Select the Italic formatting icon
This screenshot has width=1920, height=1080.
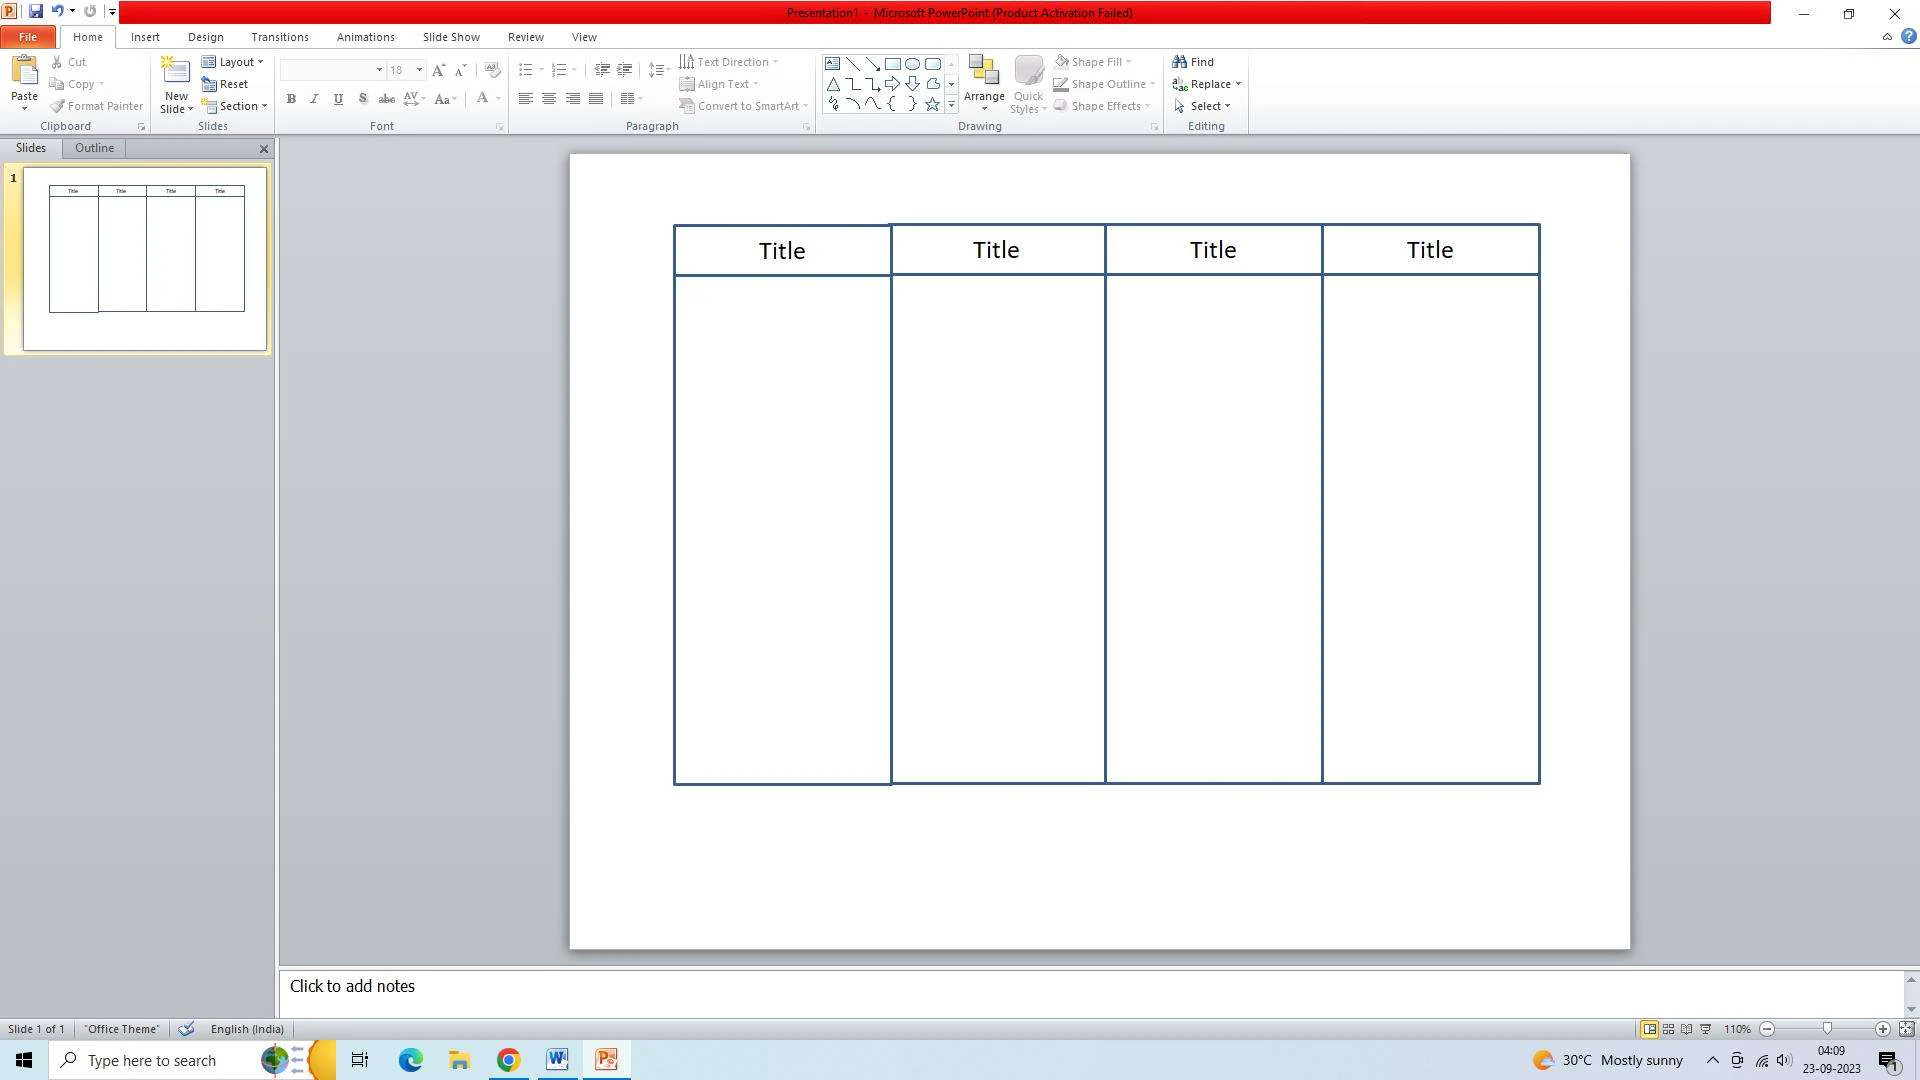tap(314, 99)
